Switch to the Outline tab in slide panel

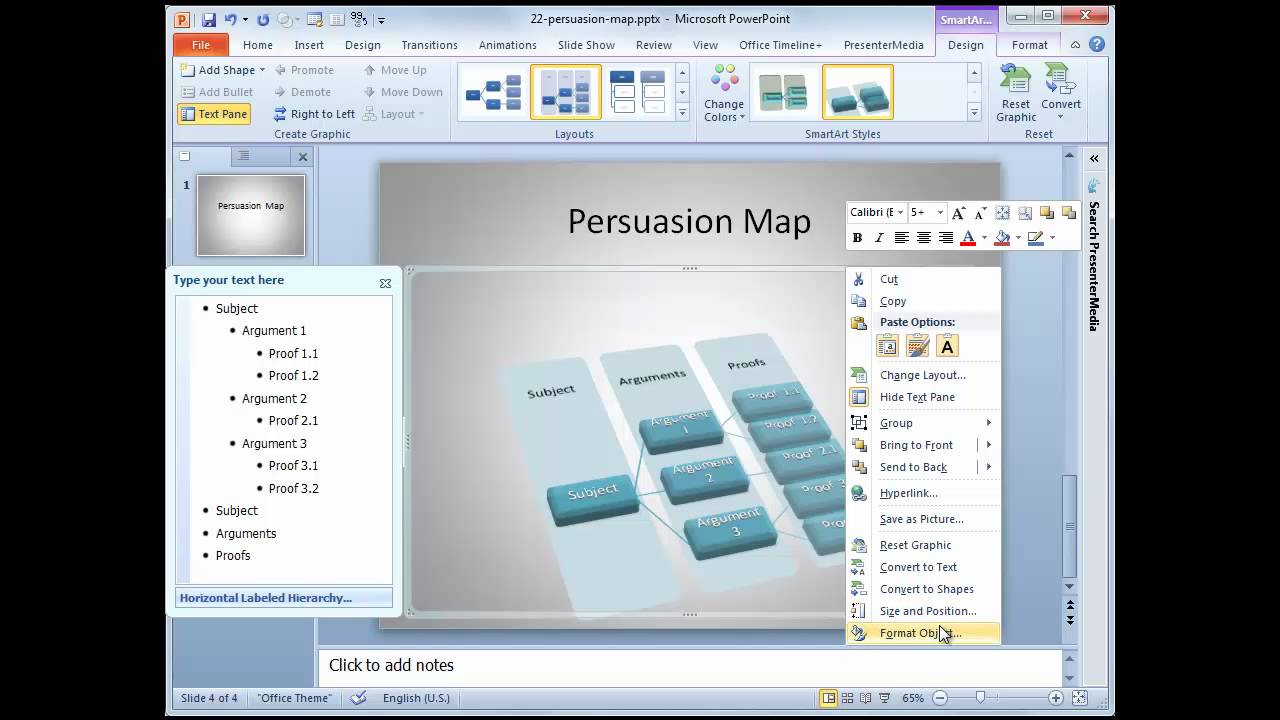point(244,156)
